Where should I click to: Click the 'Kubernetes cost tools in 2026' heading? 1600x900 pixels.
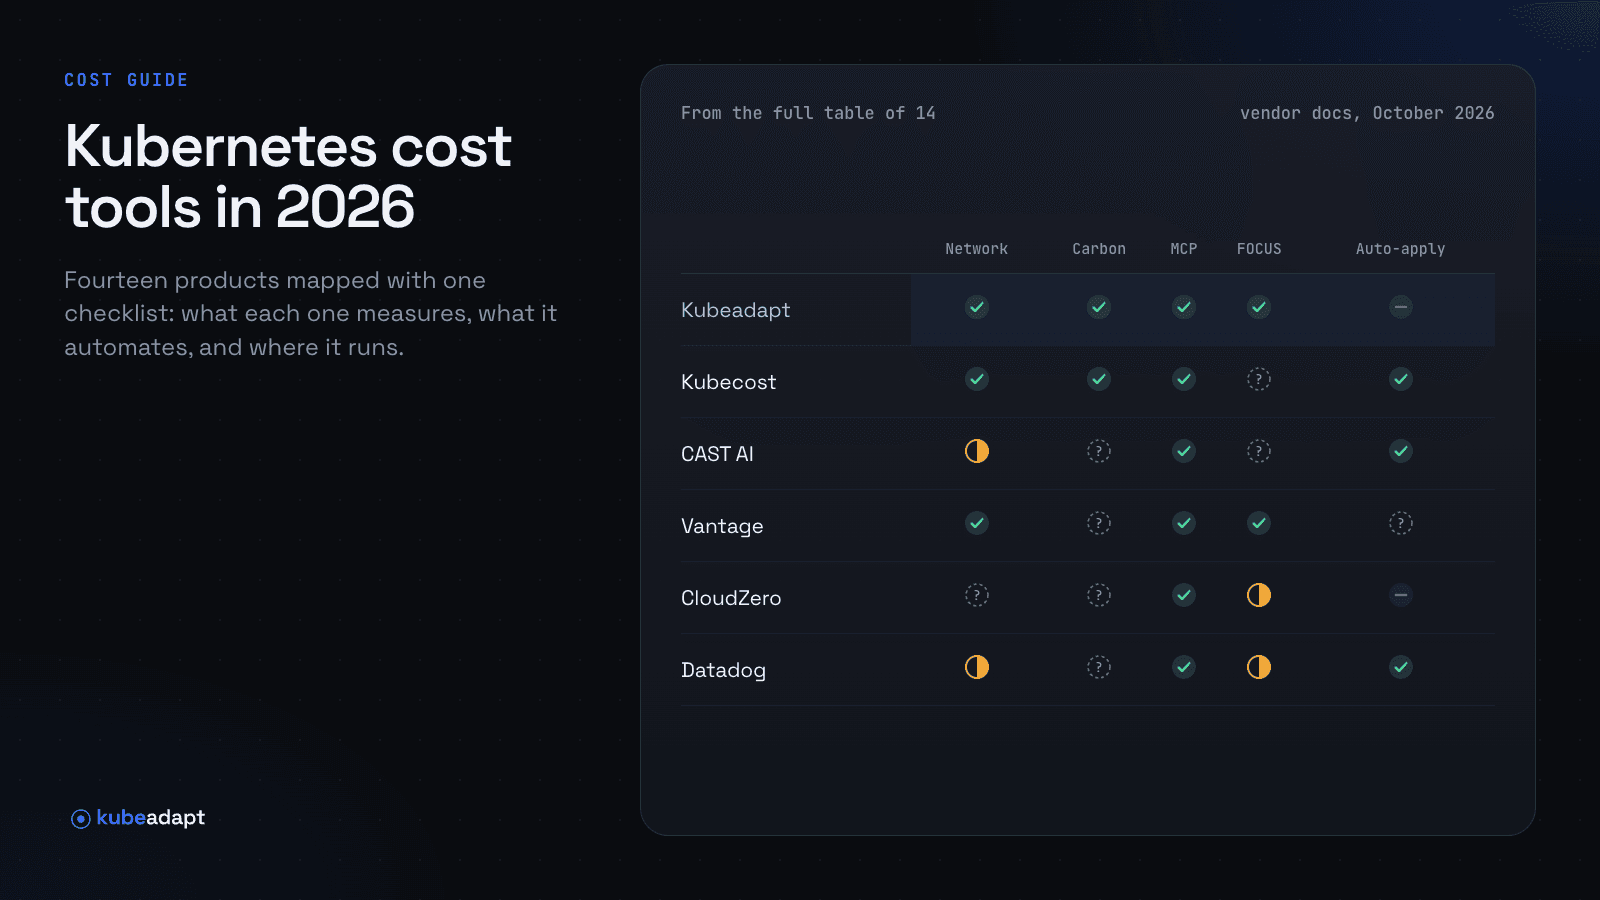pyautogui.click(x=288, y=177)
